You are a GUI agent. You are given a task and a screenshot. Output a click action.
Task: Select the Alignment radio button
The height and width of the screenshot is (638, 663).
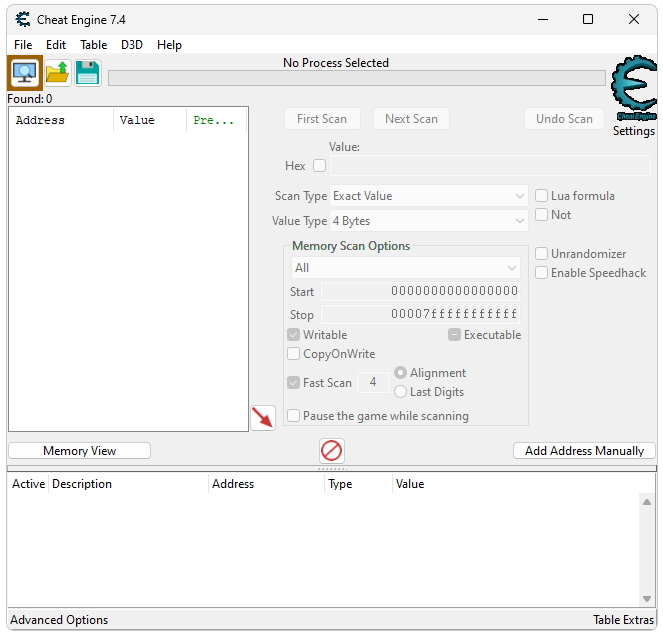[400, 372]
